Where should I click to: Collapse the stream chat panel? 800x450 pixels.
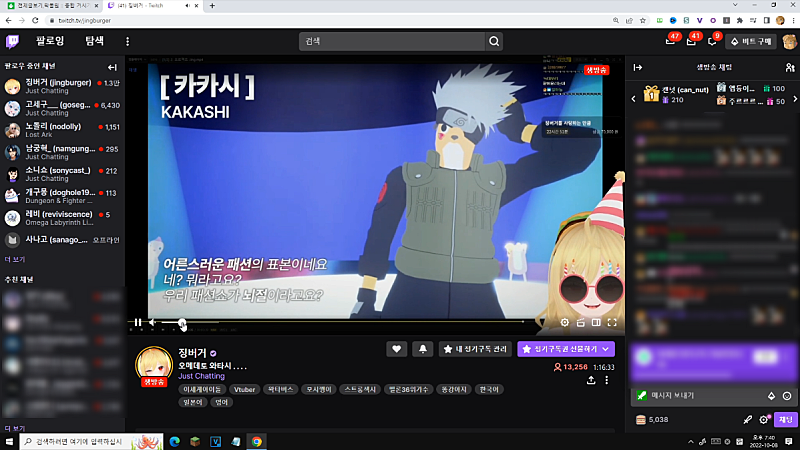638,67
